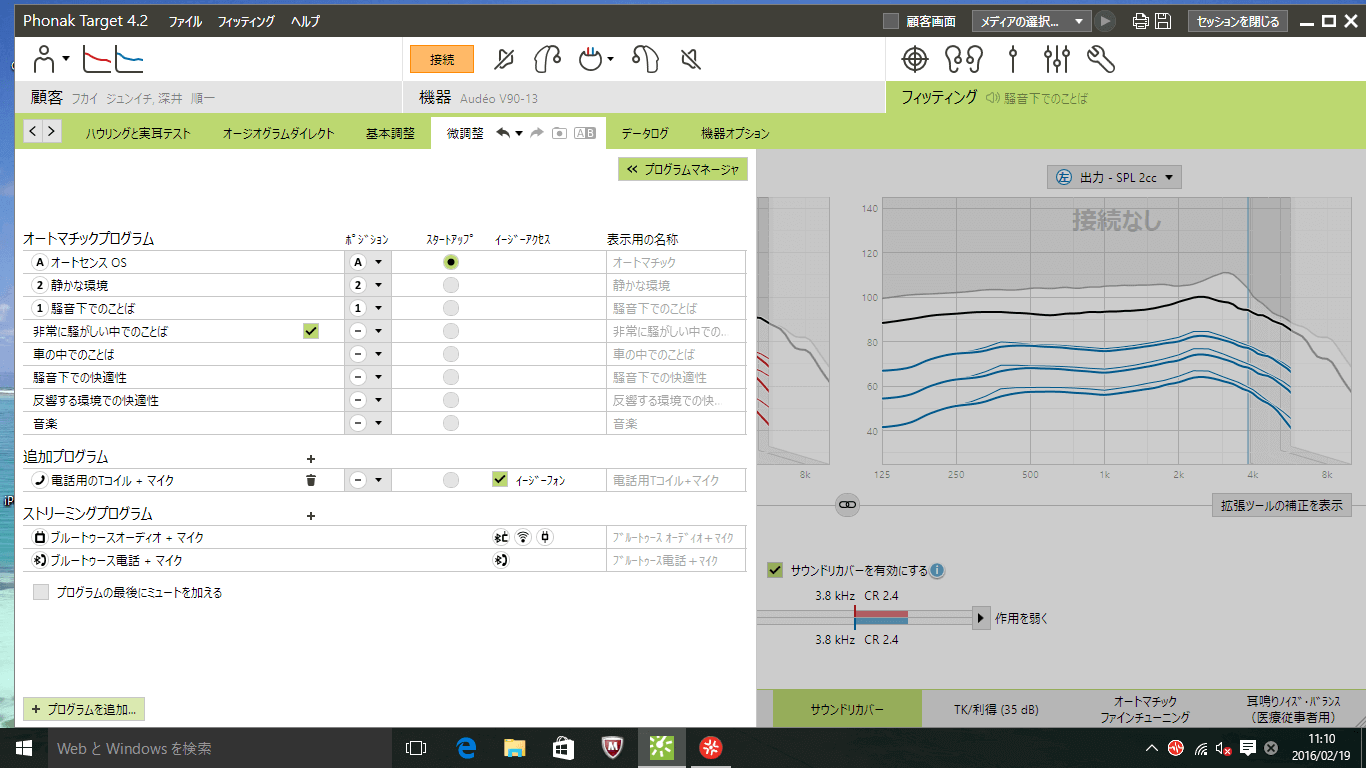
Task: Click セッションを閉じる button
Action: 1238,21
